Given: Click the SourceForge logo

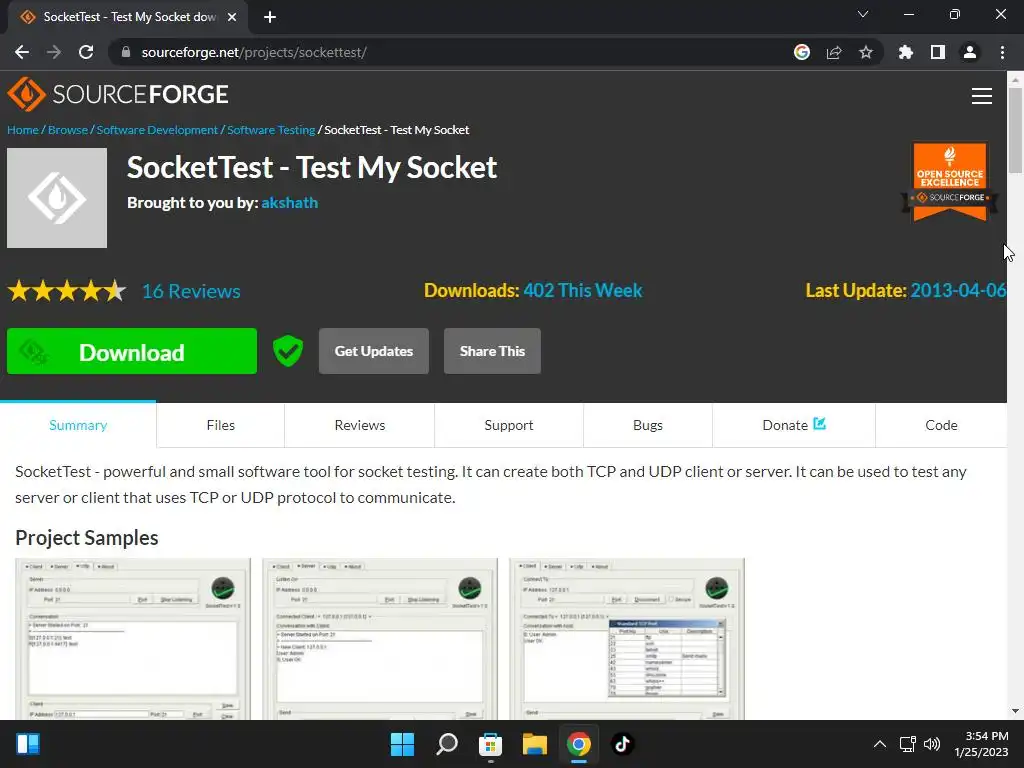Looking at the screenshot, I should pos(118,94).
